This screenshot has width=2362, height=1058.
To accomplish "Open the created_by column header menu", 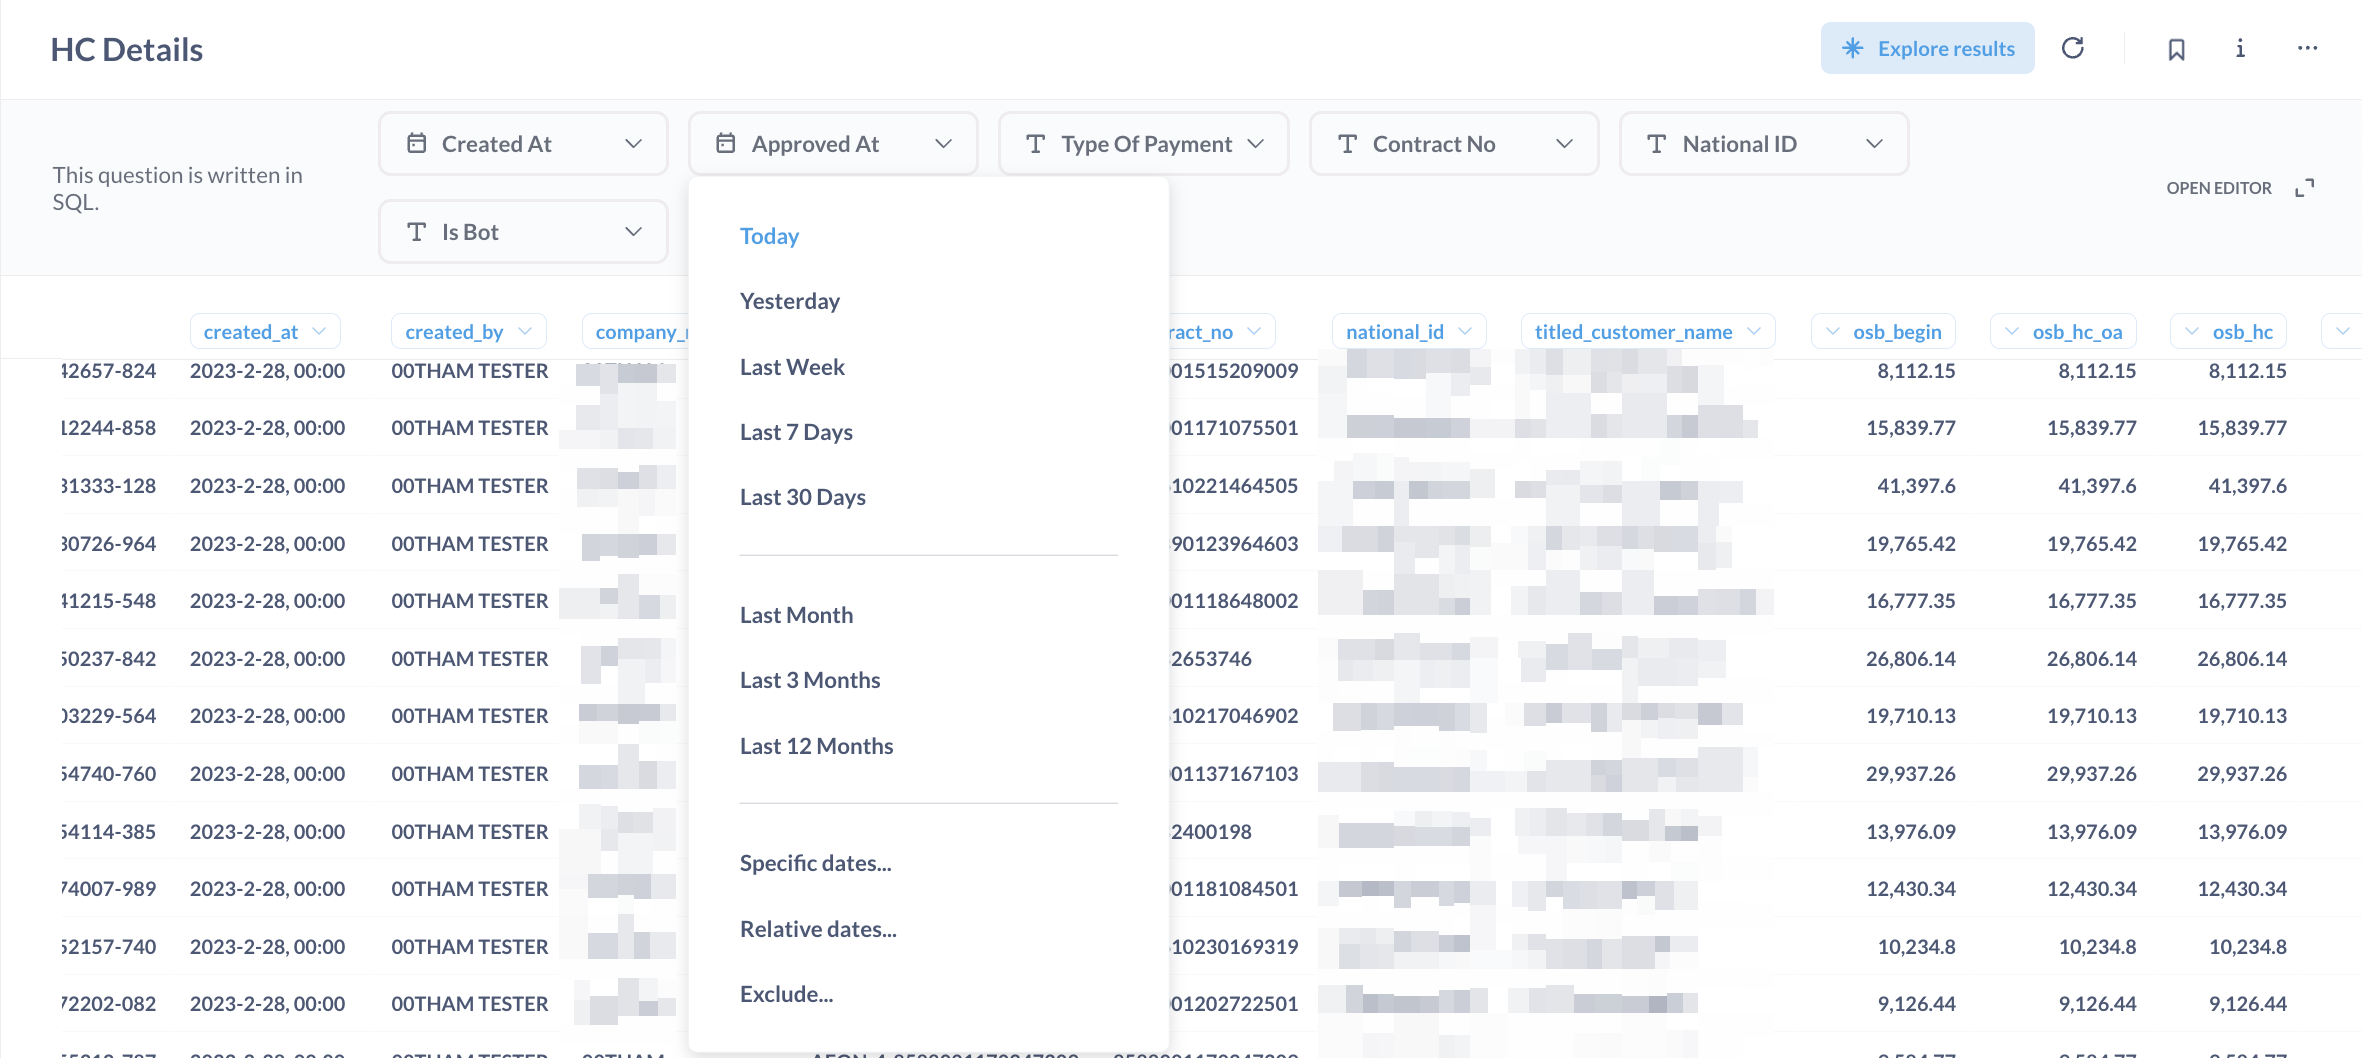I will click(x=468, y=332).
